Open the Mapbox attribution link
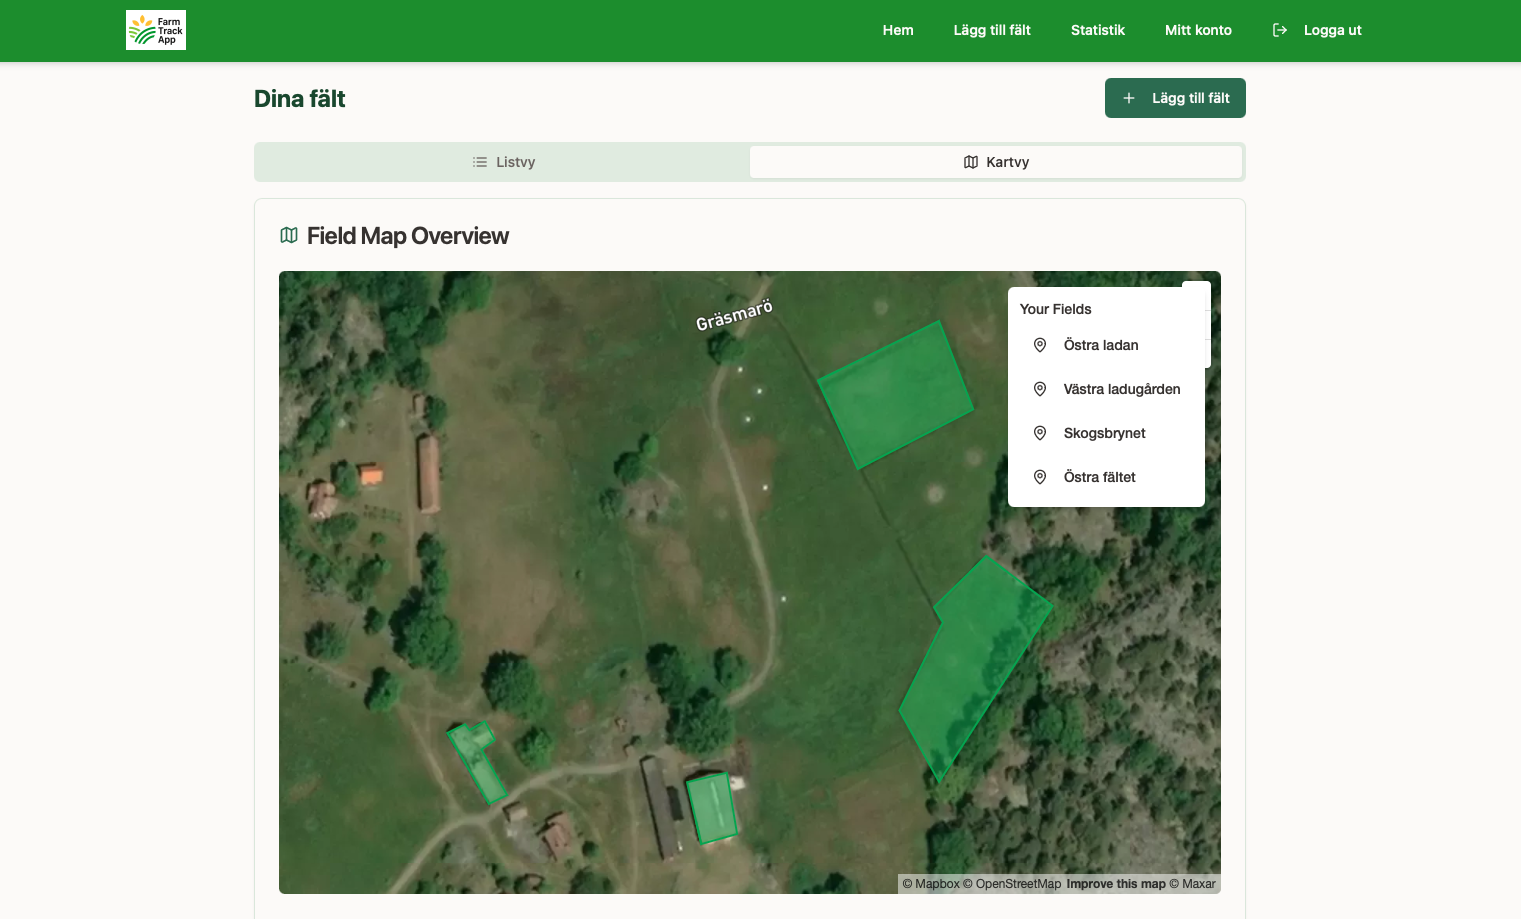The height and width of the screenshot is (919, 1521). 931,884
